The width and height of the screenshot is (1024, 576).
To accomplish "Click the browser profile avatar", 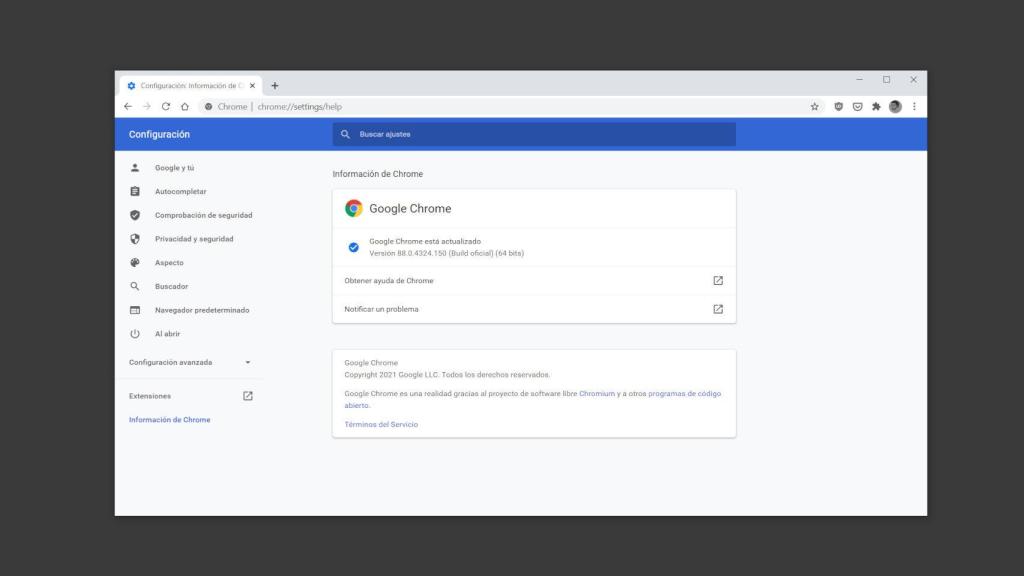I will pyautogui.click(x=894, y=106).
